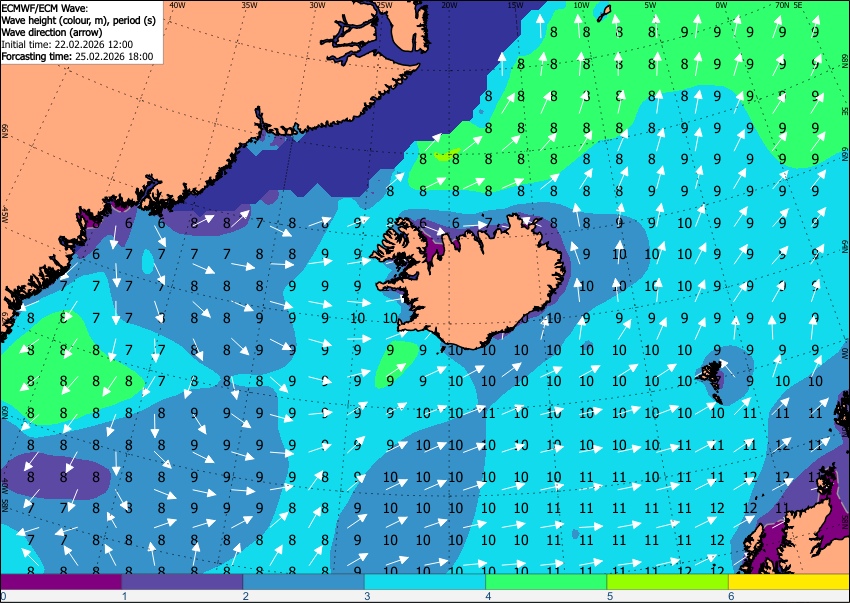Click the "20W" longitude label at top

(x=449, y=5)
